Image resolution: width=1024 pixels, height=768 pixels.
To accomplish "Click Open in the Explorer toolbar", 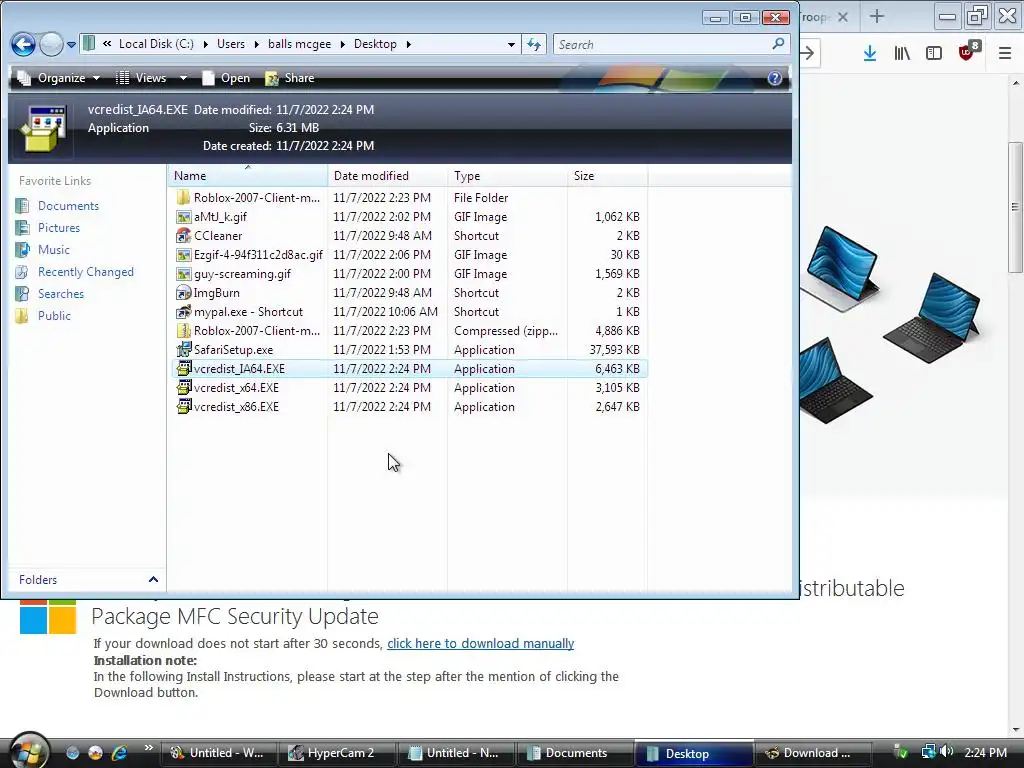I will pyautogui.click(x=226, y=78).
